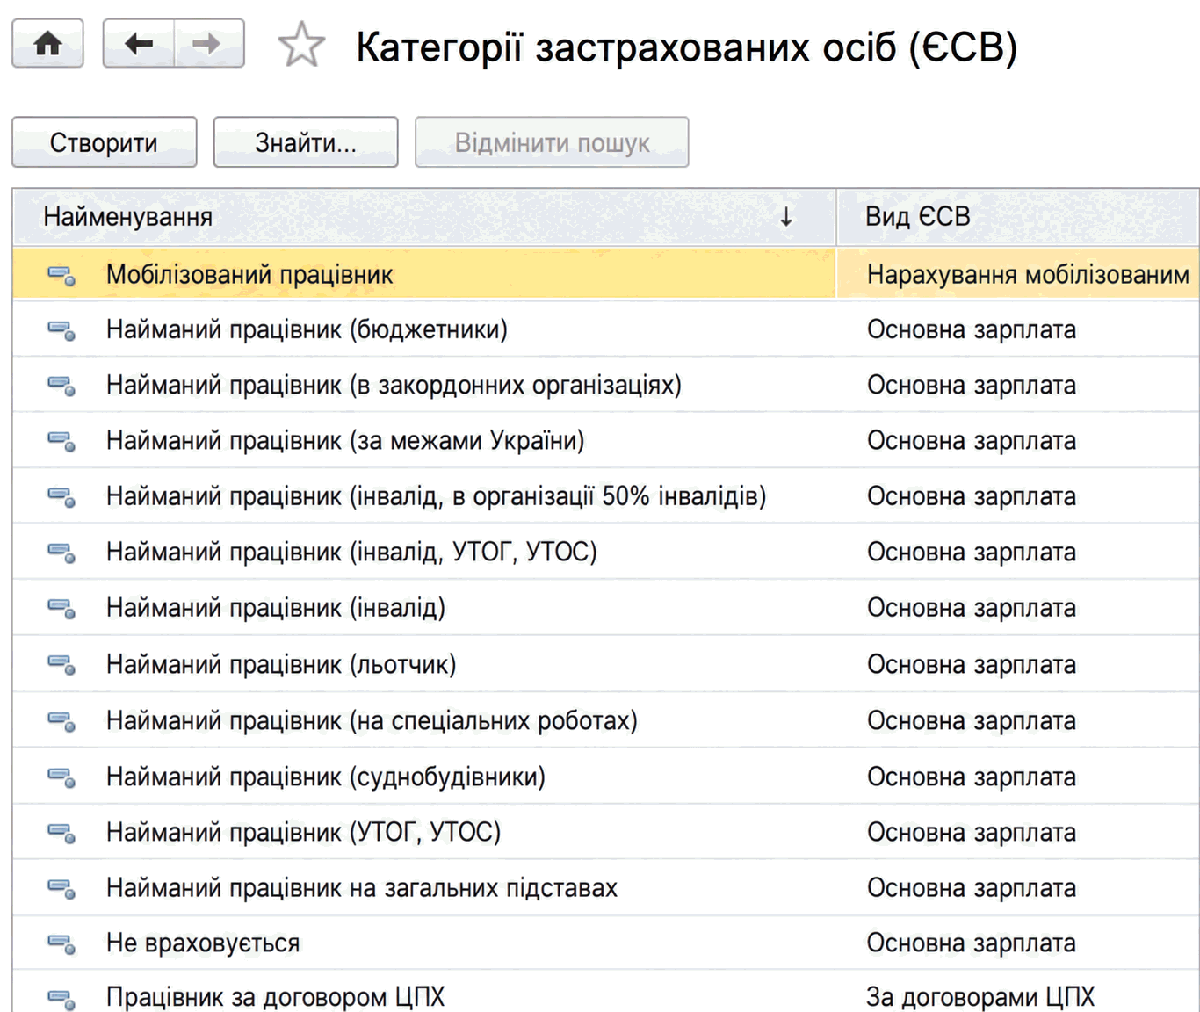Click icon of Найманий працівник (бюджетники) row

[61, 330]
